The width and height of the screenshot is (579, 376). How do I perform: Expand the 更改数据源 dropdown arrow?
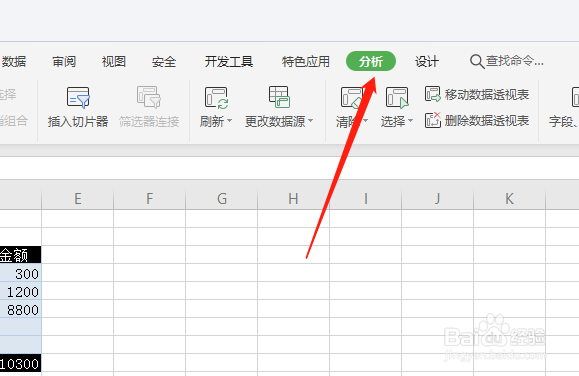coord(311,120)
